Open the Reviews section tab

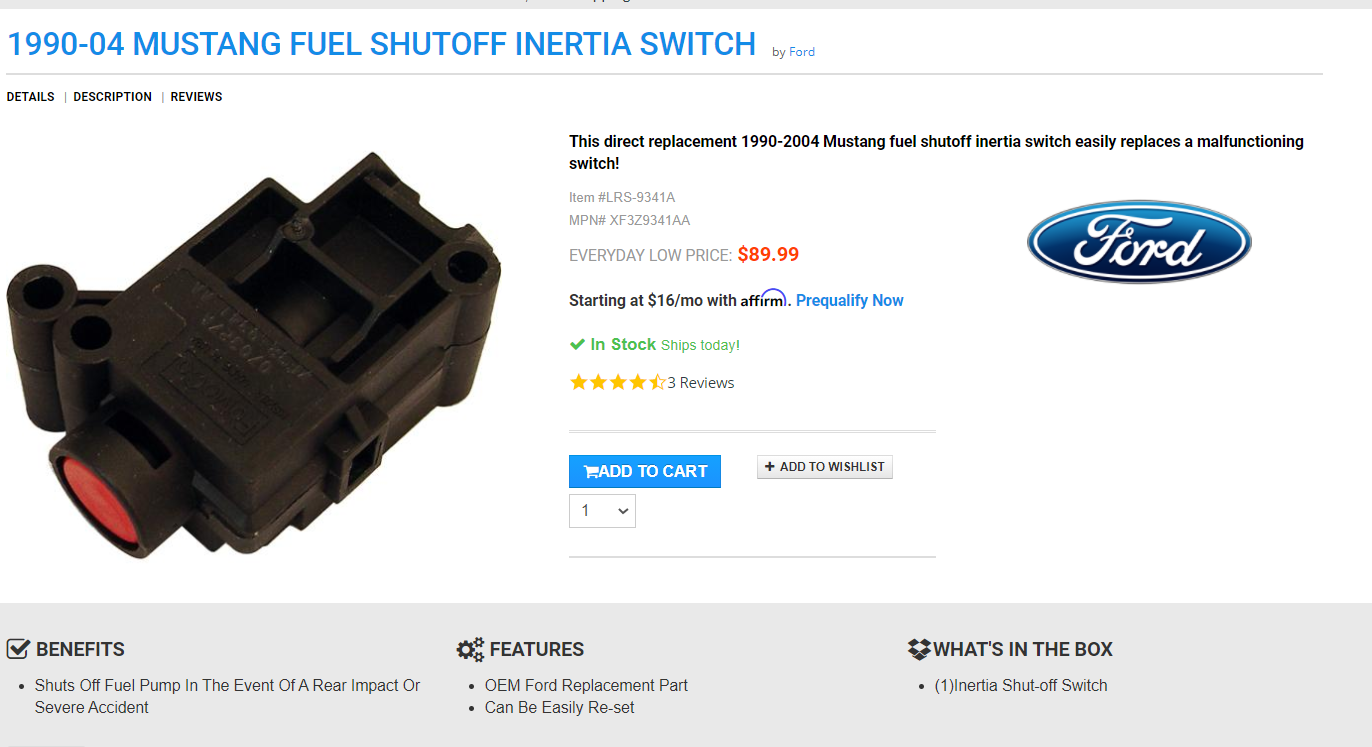(196, 97)
